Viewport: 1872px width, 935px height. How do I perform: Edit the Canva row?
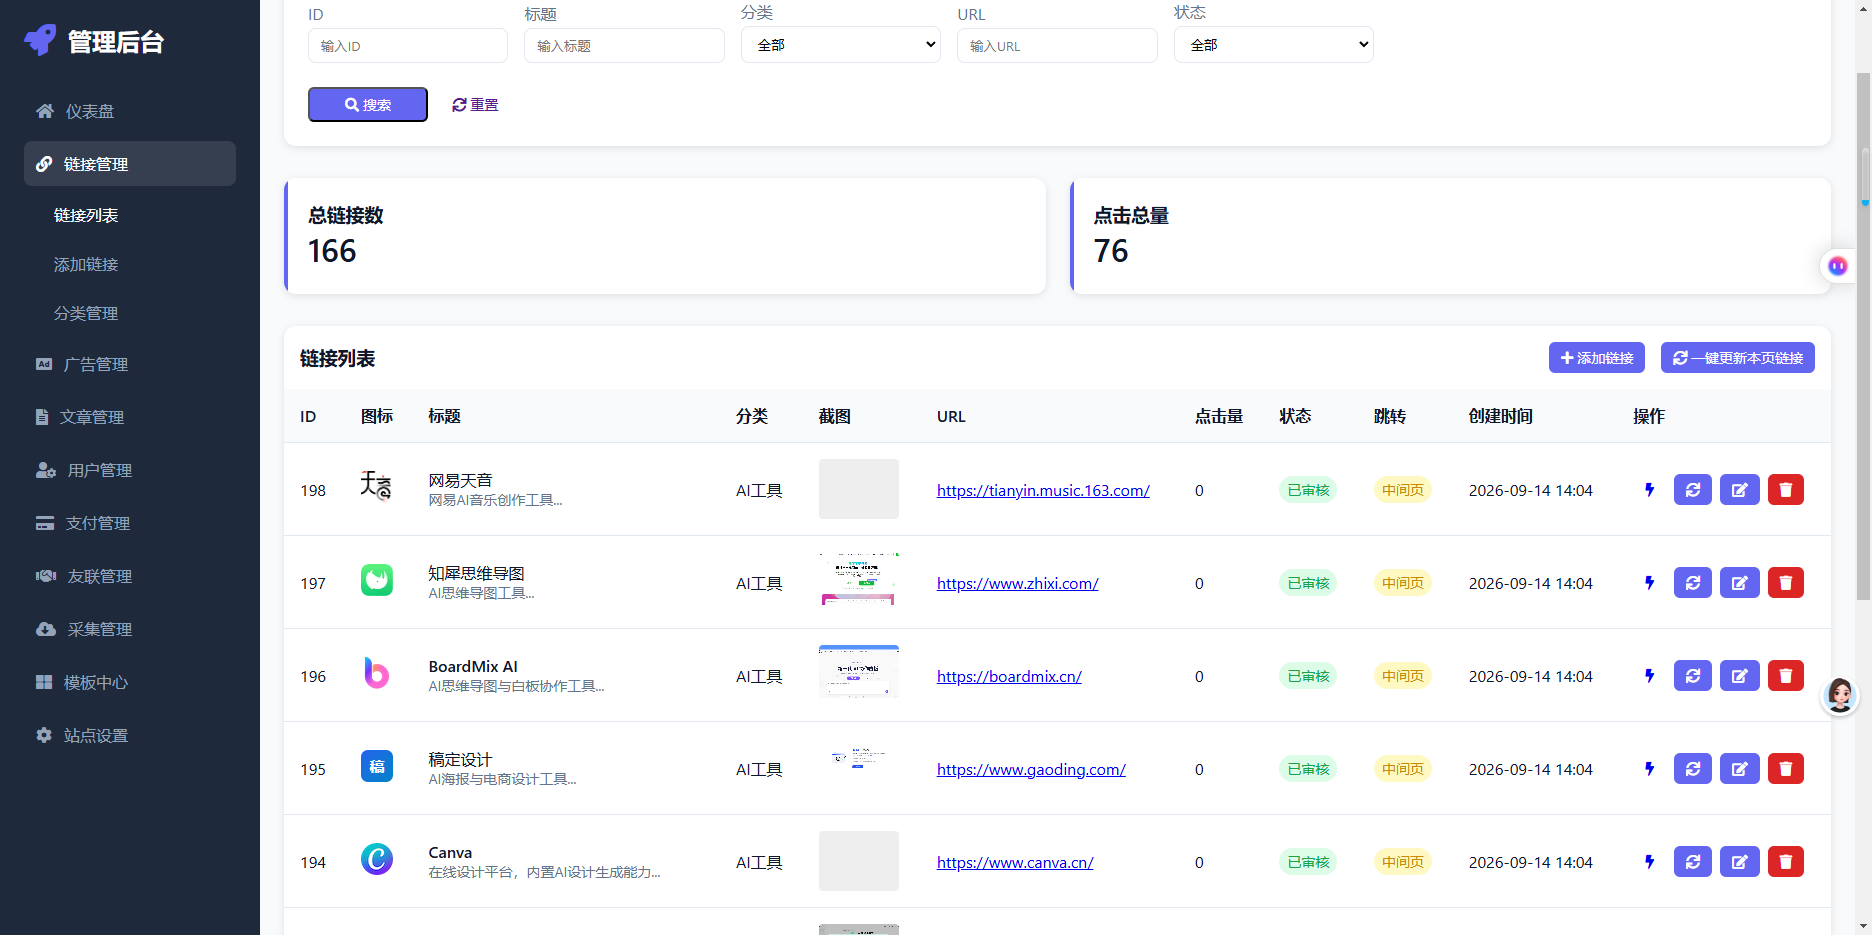(x=1740, y=862)
